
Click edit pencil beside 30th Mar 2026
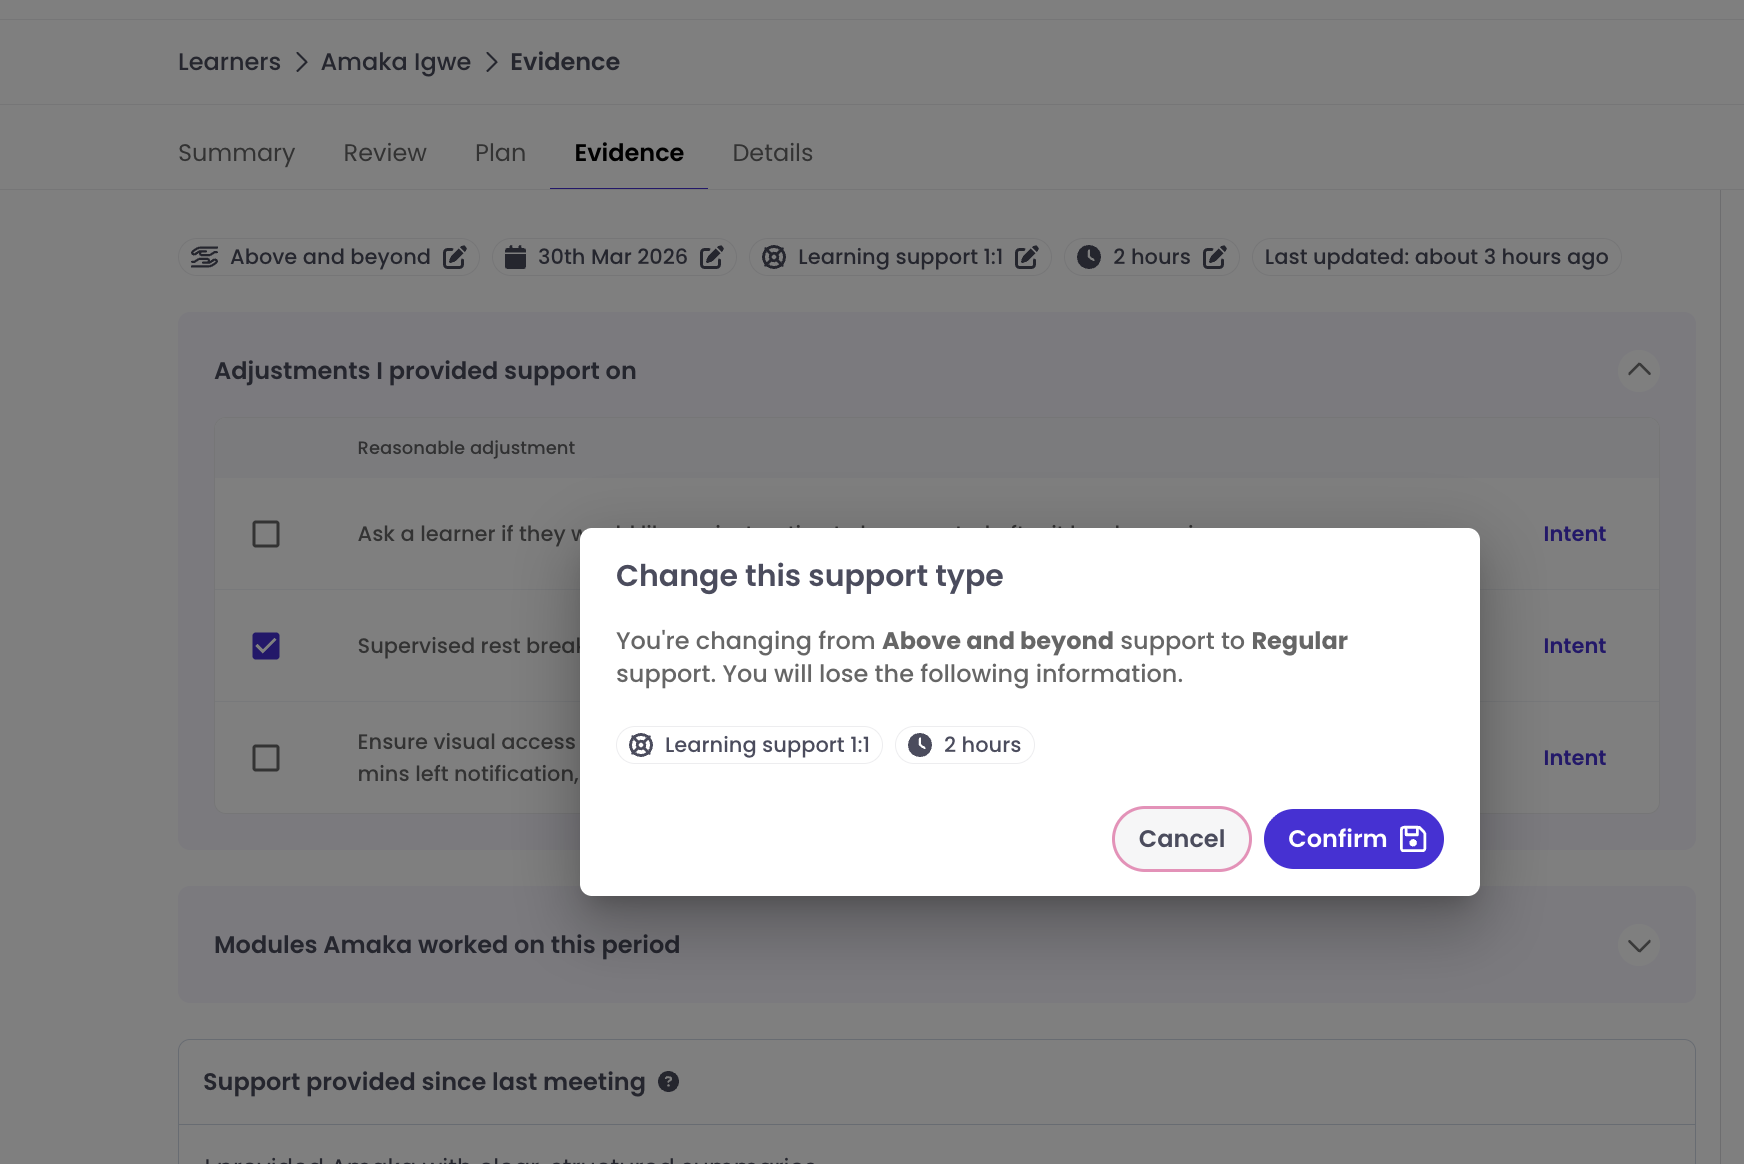pos(711,257)
